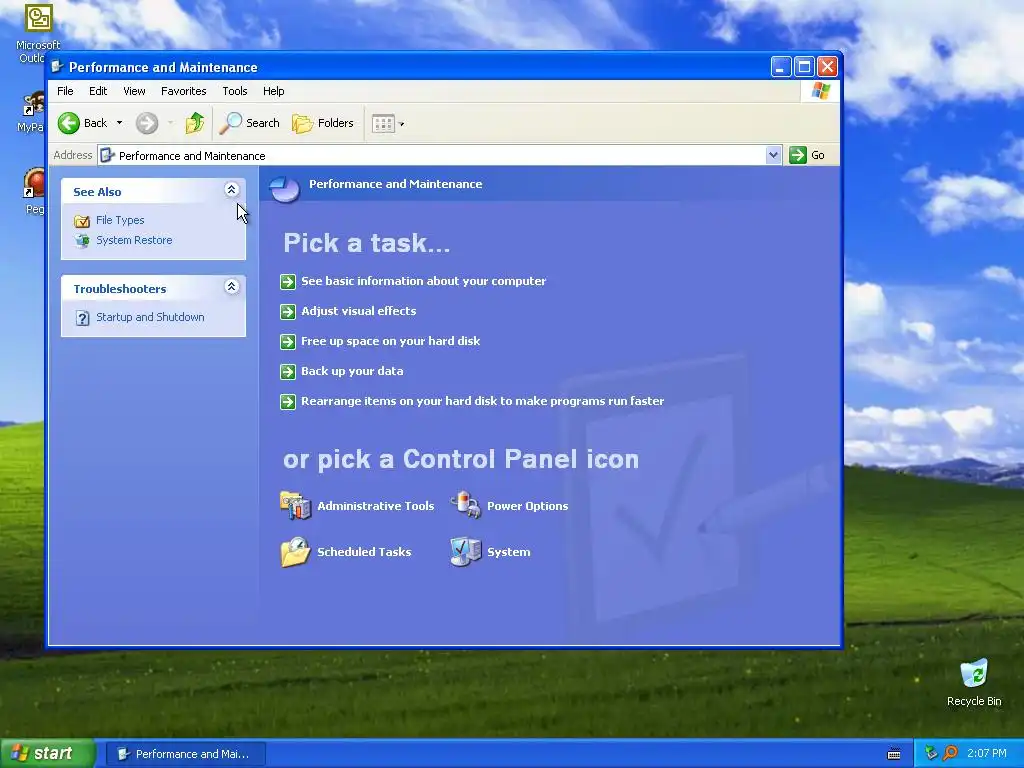Click the green Go arrow icon
The width and height of the screenshot is (1024, 768).
coord(797,155)
